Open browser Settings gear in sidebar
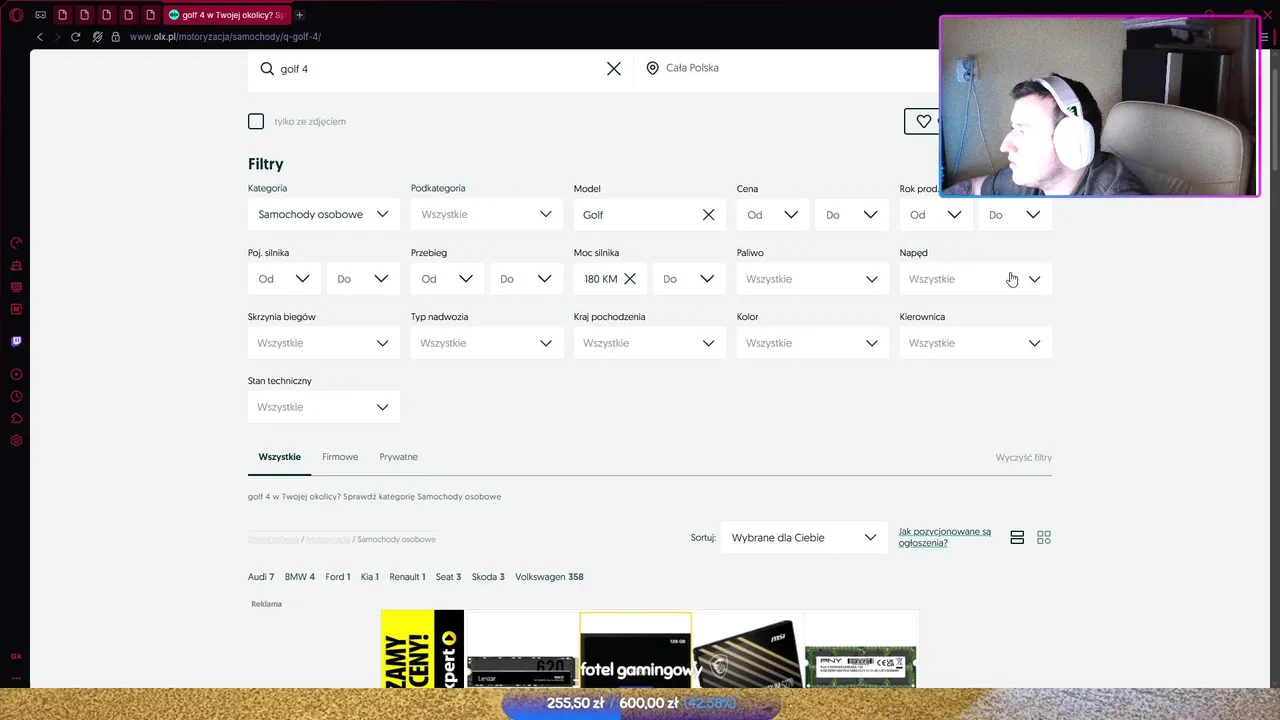Screen dimensions: 1280x720 (16, 440)
